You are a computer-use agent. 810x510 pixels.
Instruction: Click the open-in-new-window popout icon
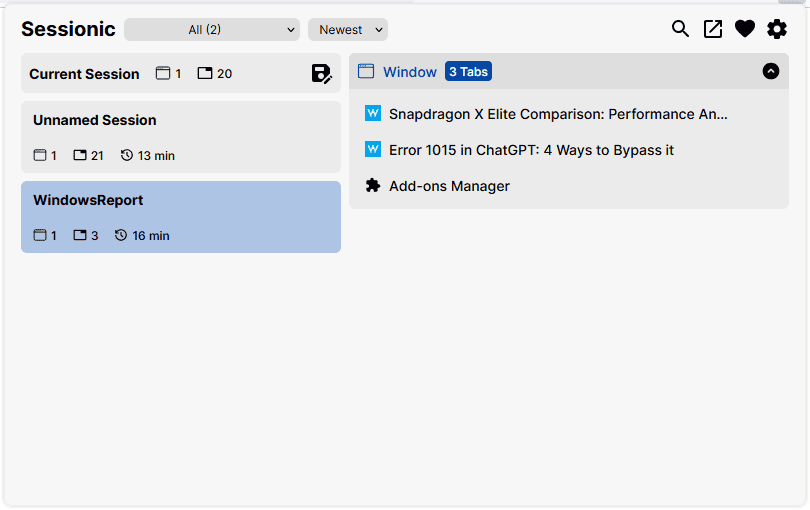tap(713, 29)
